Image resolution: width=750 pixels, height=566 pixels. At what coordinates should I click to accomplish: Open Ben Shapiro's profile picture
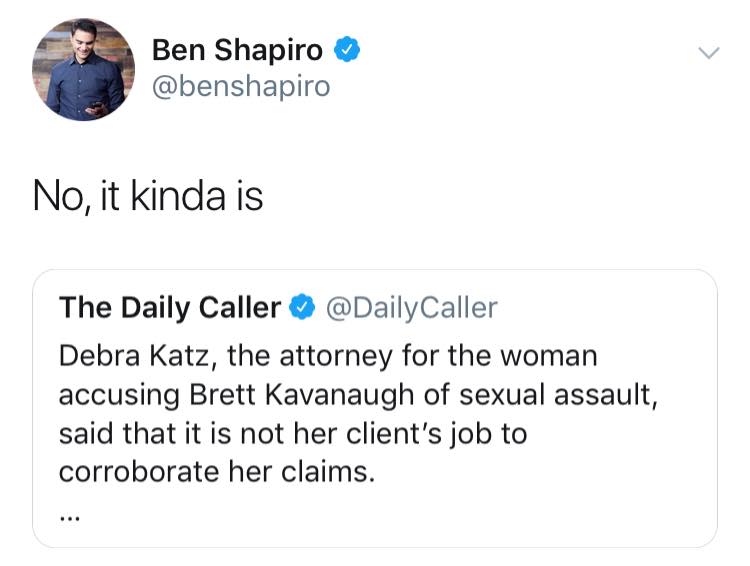click(x=83, y=70)
